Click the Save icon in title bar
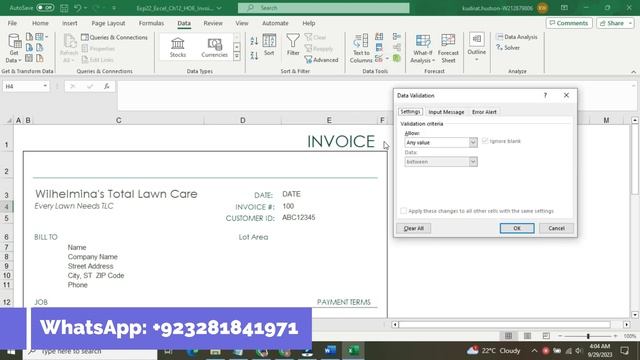640x360 pixels. (x=64, y=8)
